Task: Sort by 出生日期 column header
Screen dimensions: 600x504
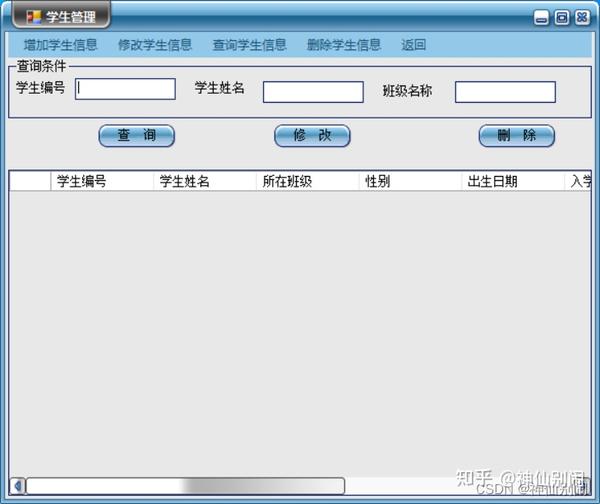Action: pyautogui.click(x=513, y=181)
